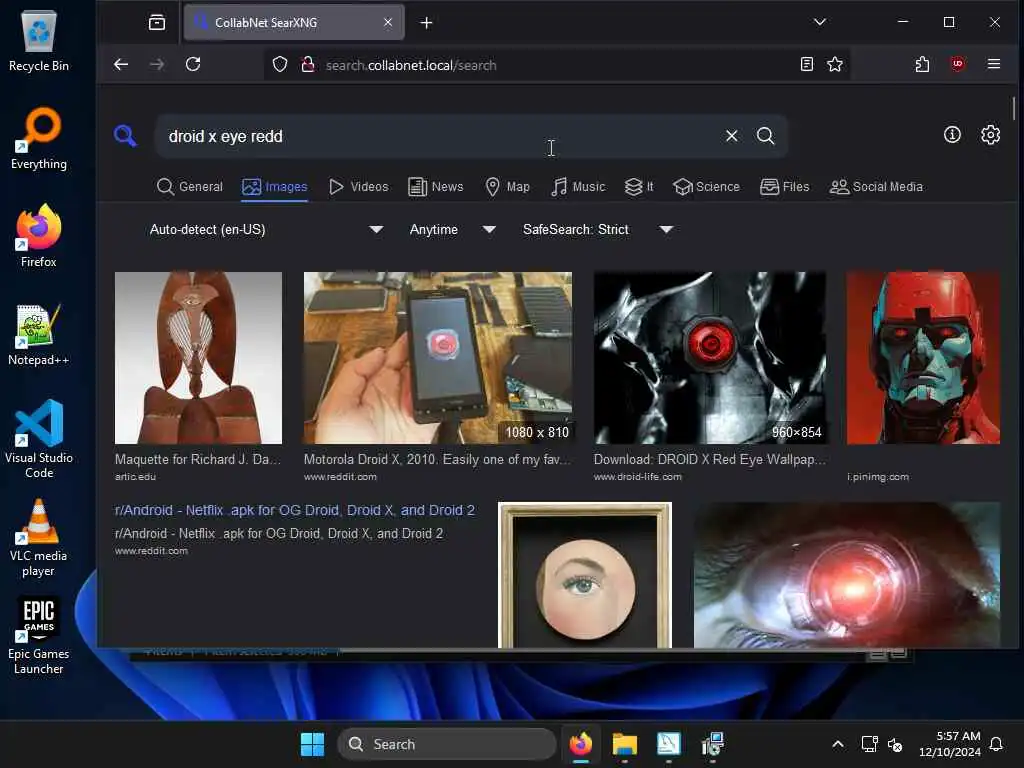Select Everything desktop shortcut
The height and width of the screenshot is (768, 1024).
tap(39, 138)
